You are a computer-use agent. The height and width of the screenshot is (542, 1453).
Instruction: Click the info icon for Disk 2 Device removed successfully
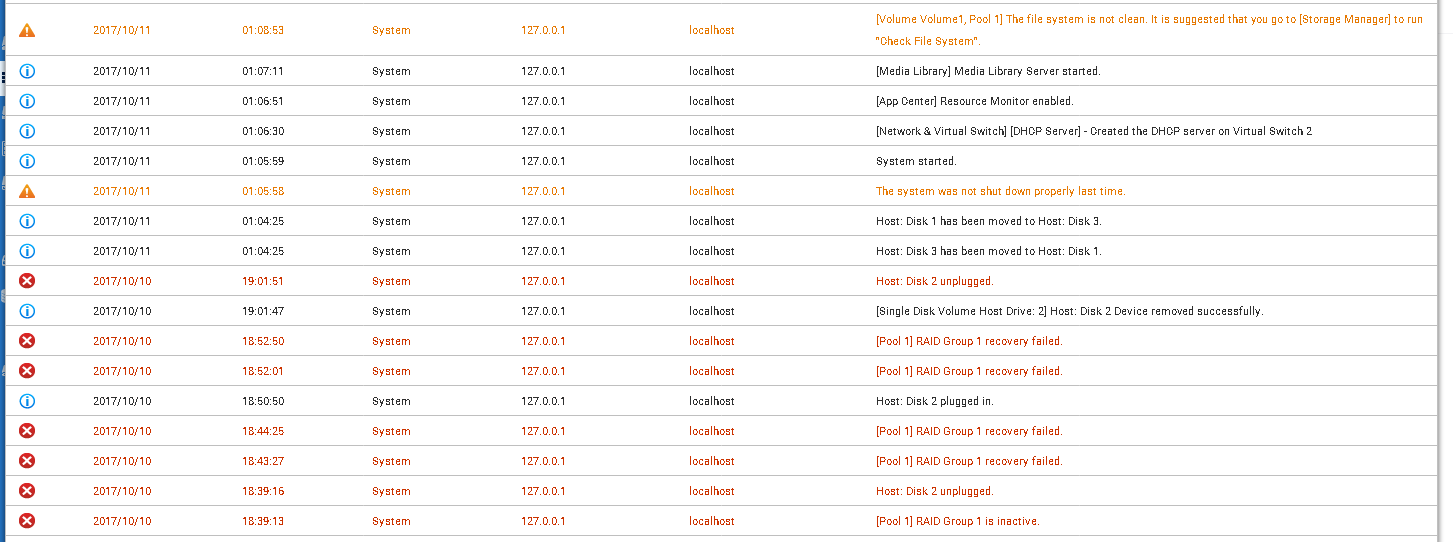(27, 311)
